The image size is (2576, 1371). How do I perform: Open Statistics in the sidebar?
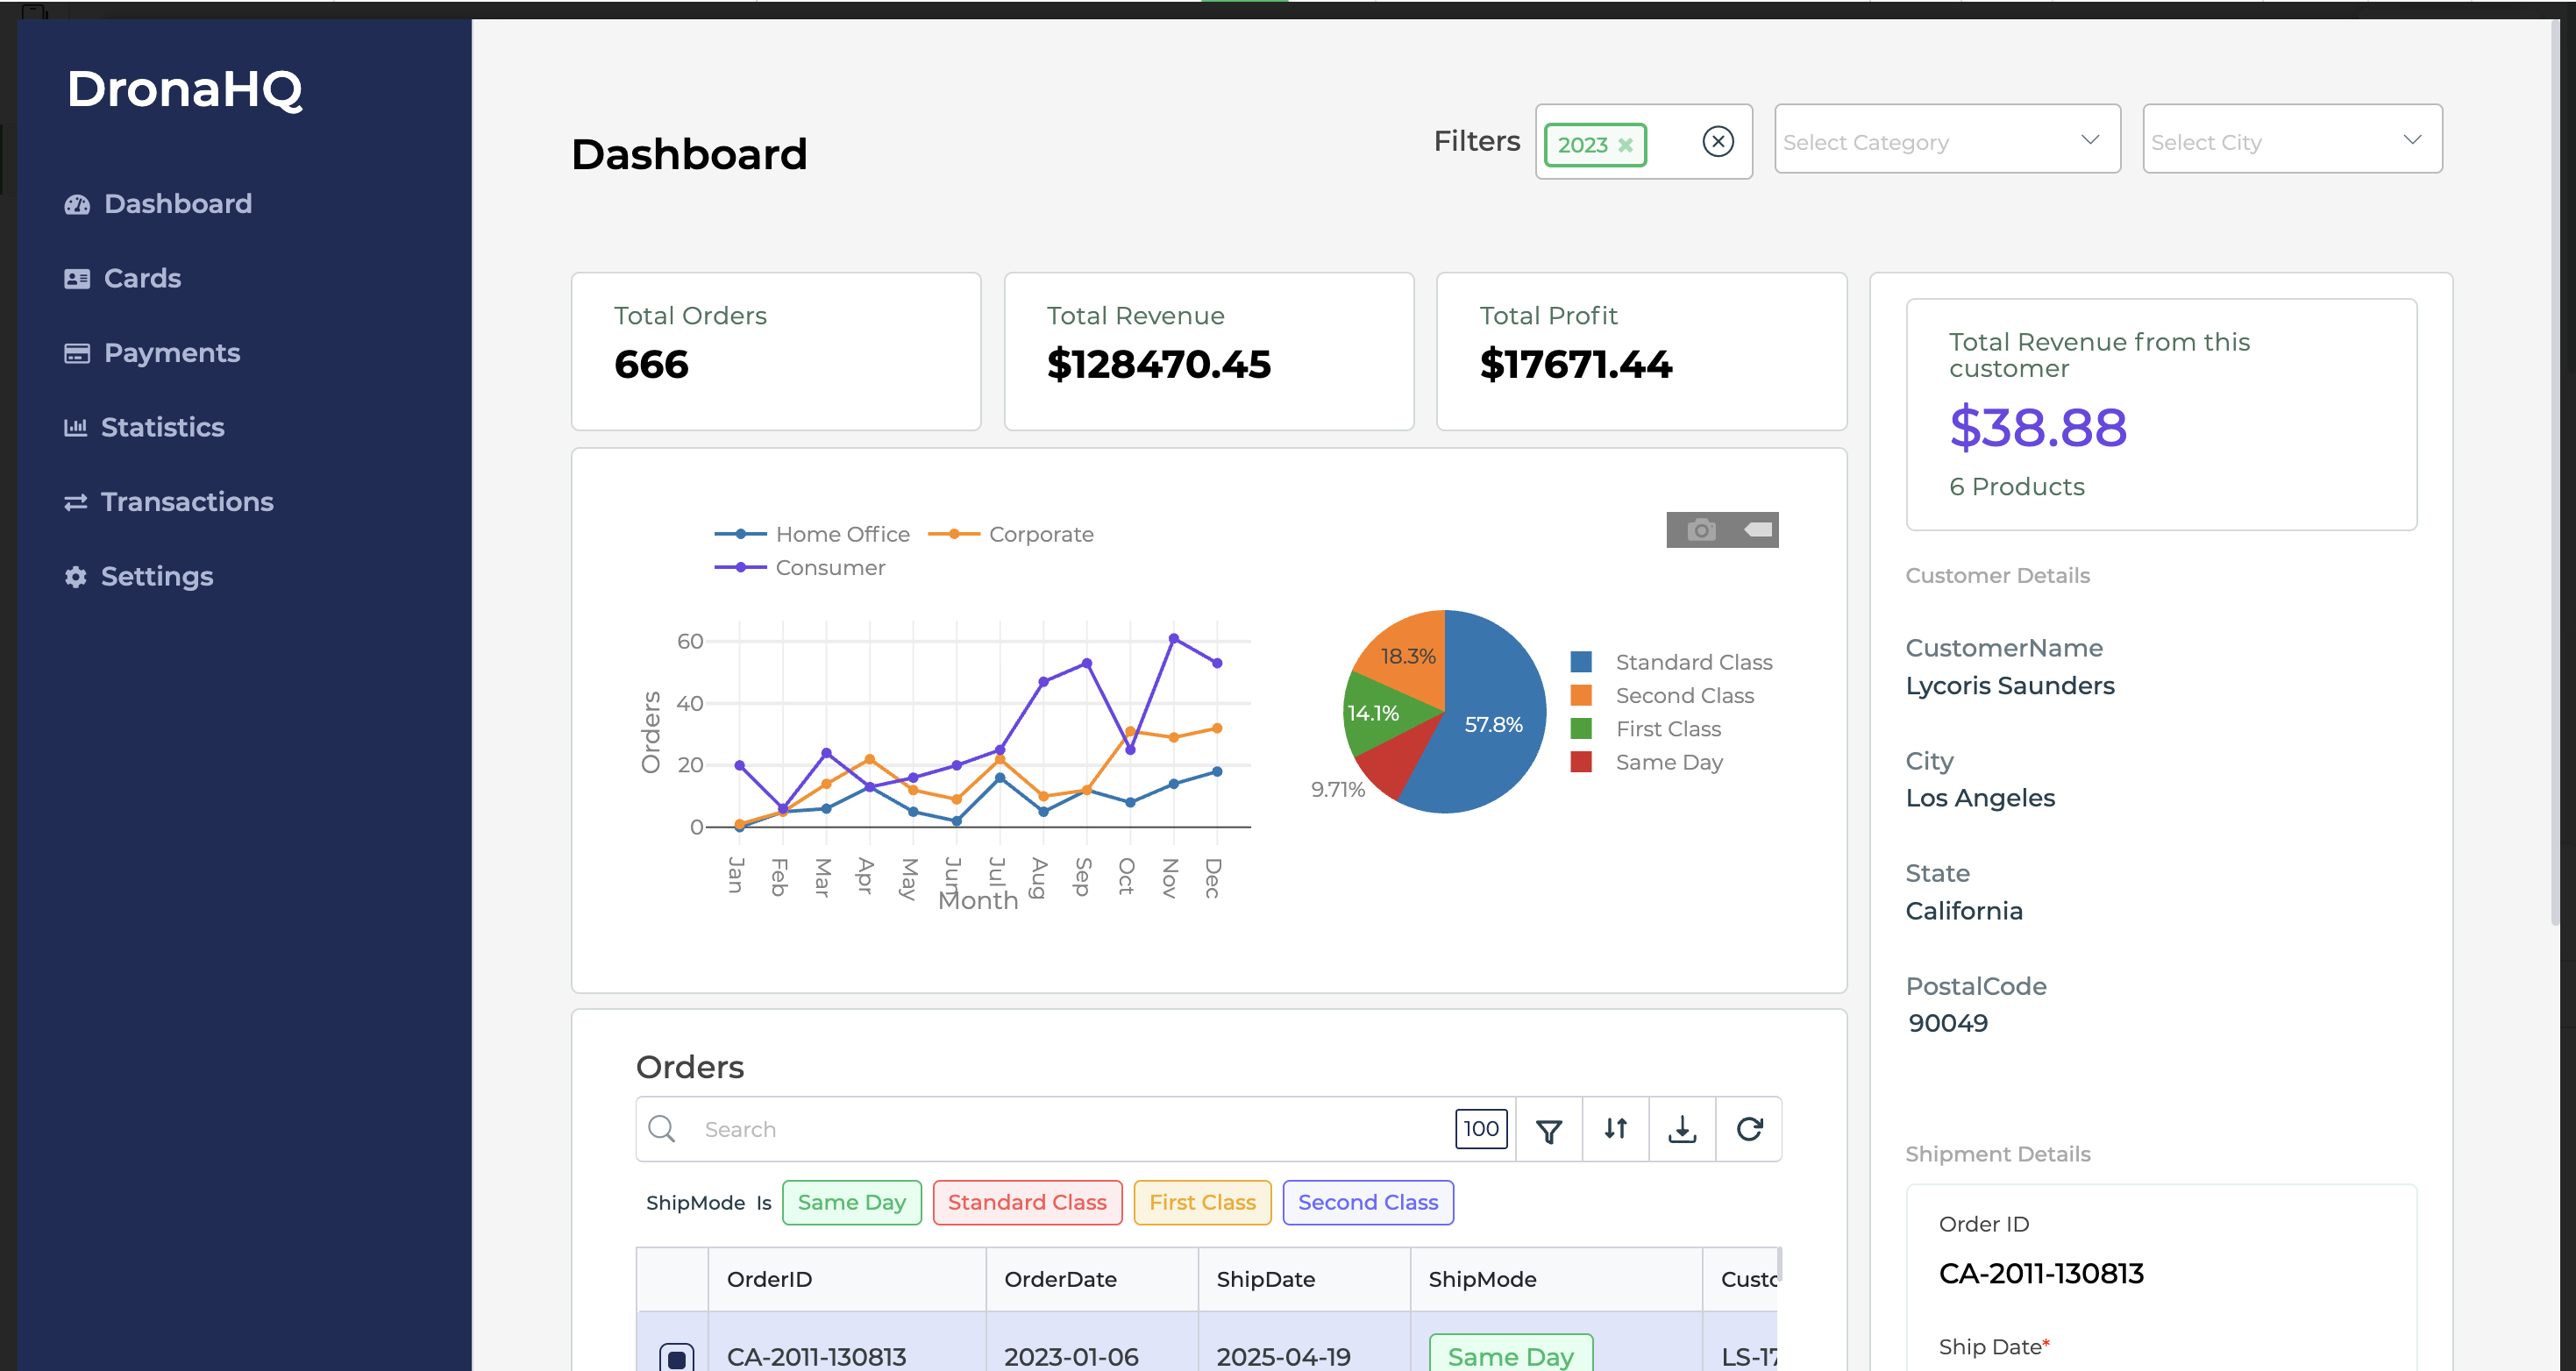click(162, 427)
